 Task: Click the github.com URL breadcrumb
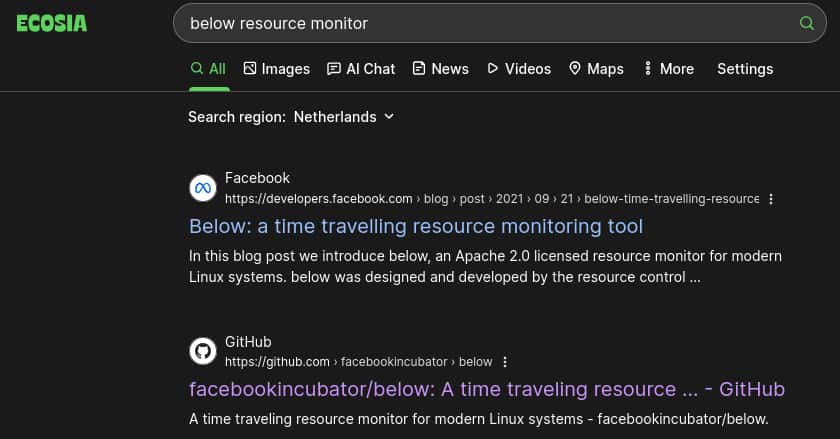[277, 362]
